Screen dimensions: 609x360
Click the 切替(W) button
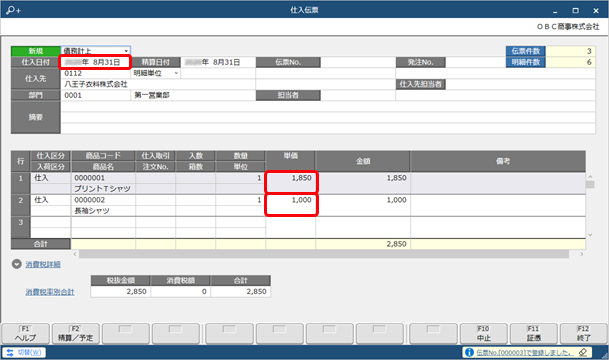point(24,352)
